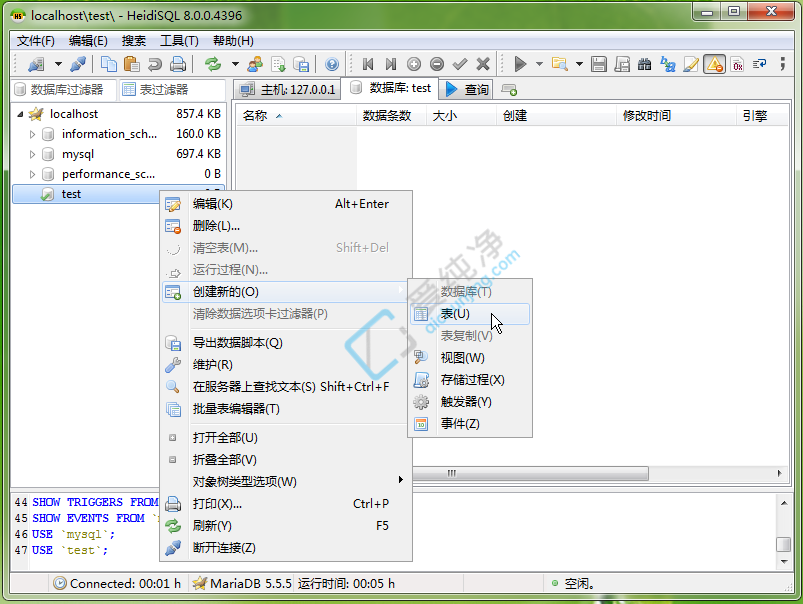Screen dimensions: 803x604
Task: Sort by the 数据条数 column header
Action: coord(391,116)
